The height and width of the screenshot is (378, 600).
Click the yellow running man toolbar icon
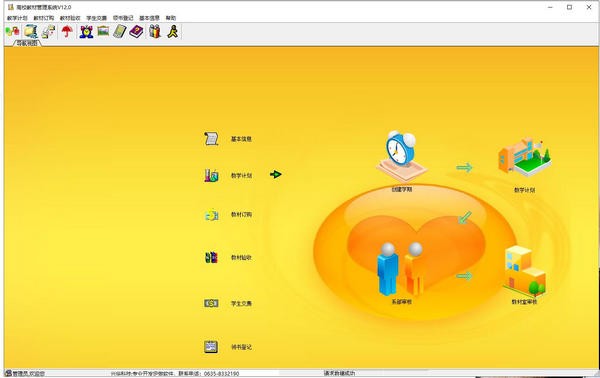tap(173, 31)
